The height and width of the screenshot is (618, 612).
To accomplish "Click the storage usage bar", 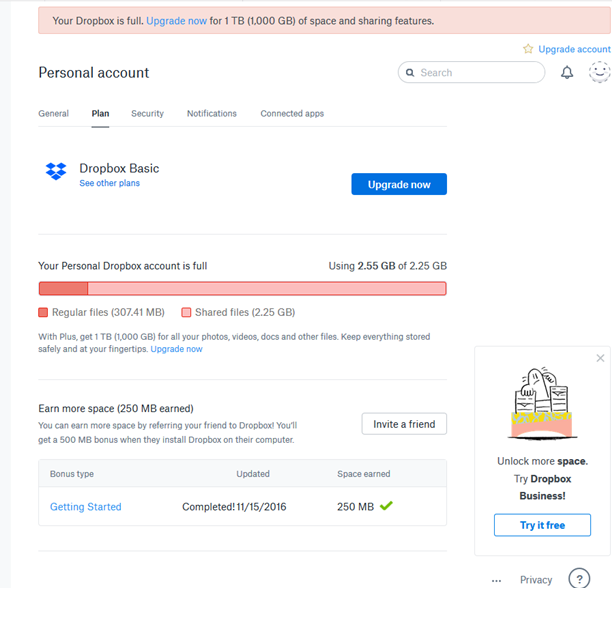I will [x=242, y=289].
